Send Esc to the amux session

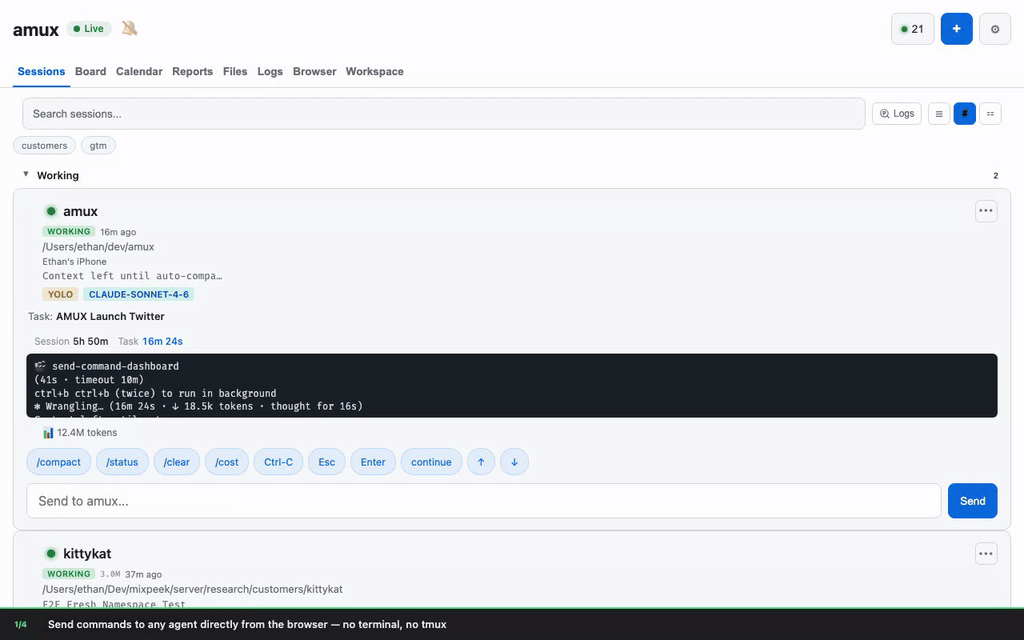point(327,462)
